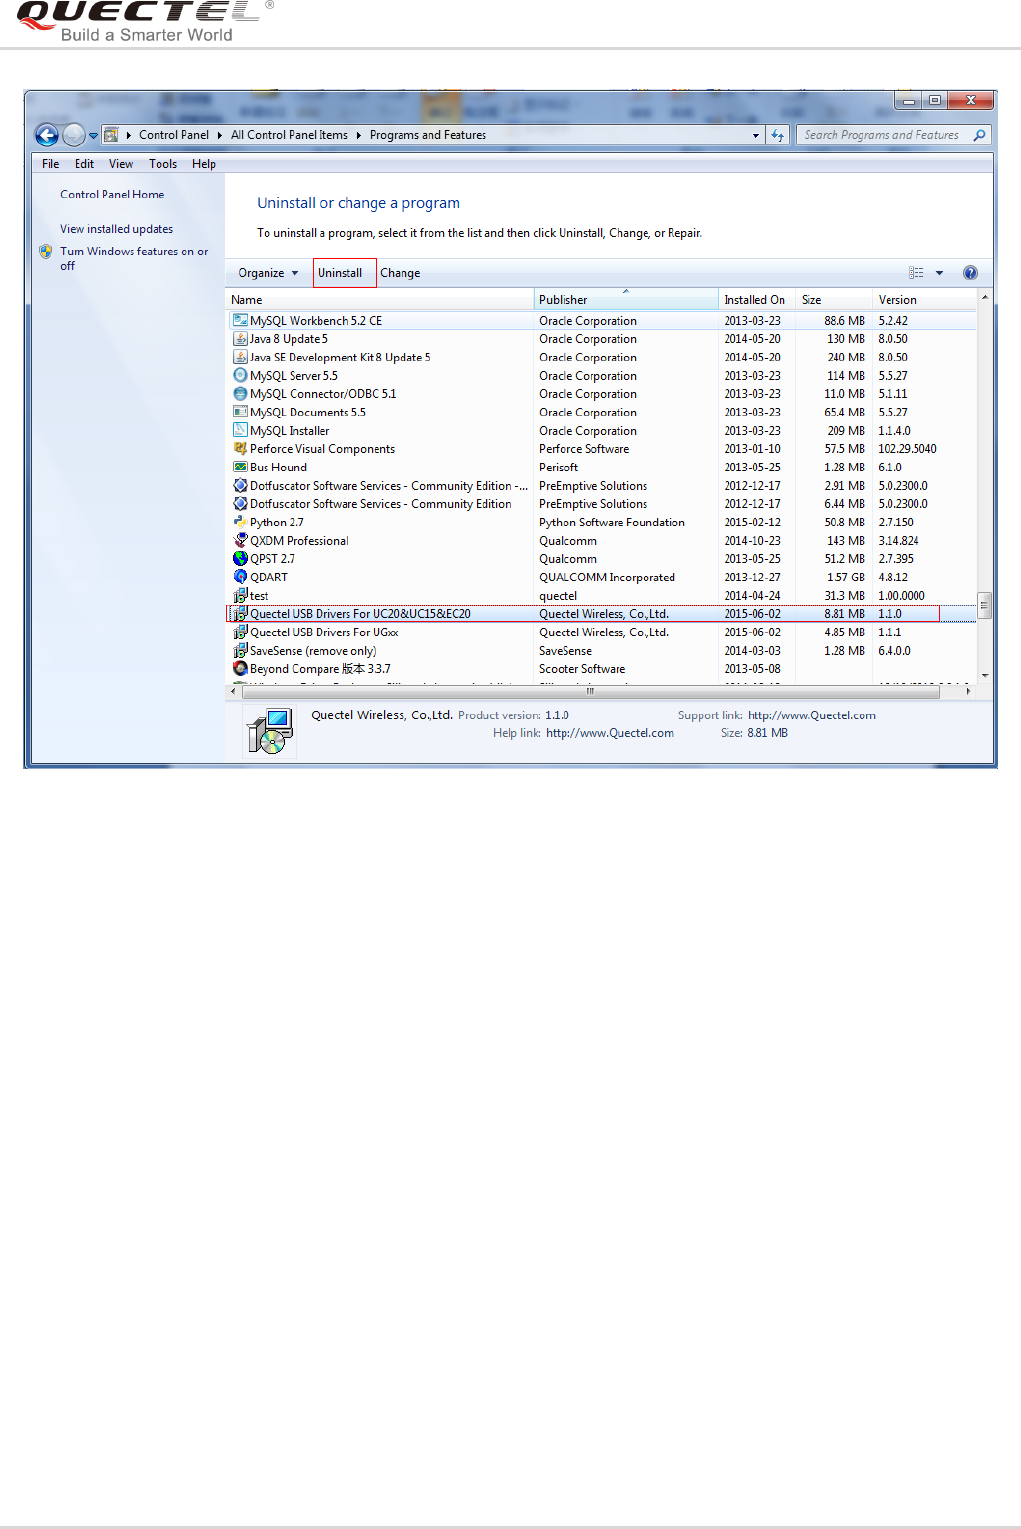
Task: Click scroll up arrow of program list
Action: tap(984, 298)
